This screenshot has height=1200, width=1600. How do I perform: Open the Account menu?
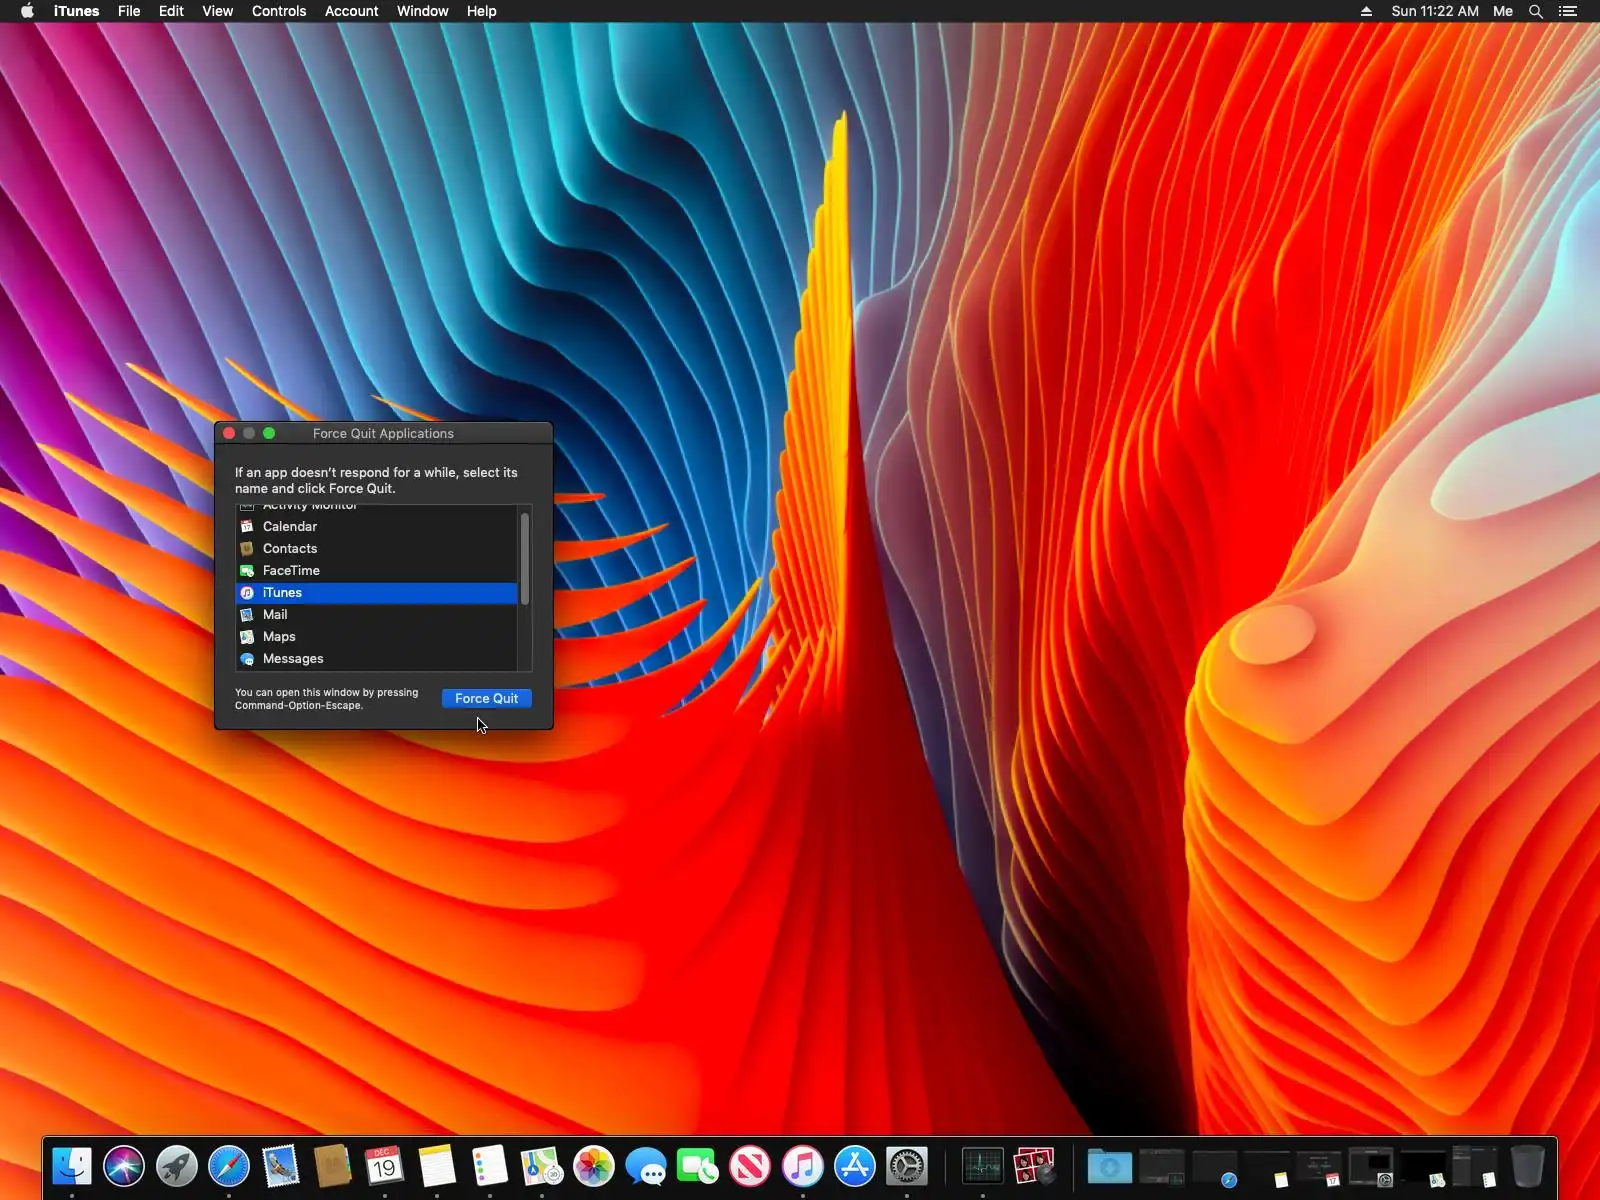[x=351, y=11]
